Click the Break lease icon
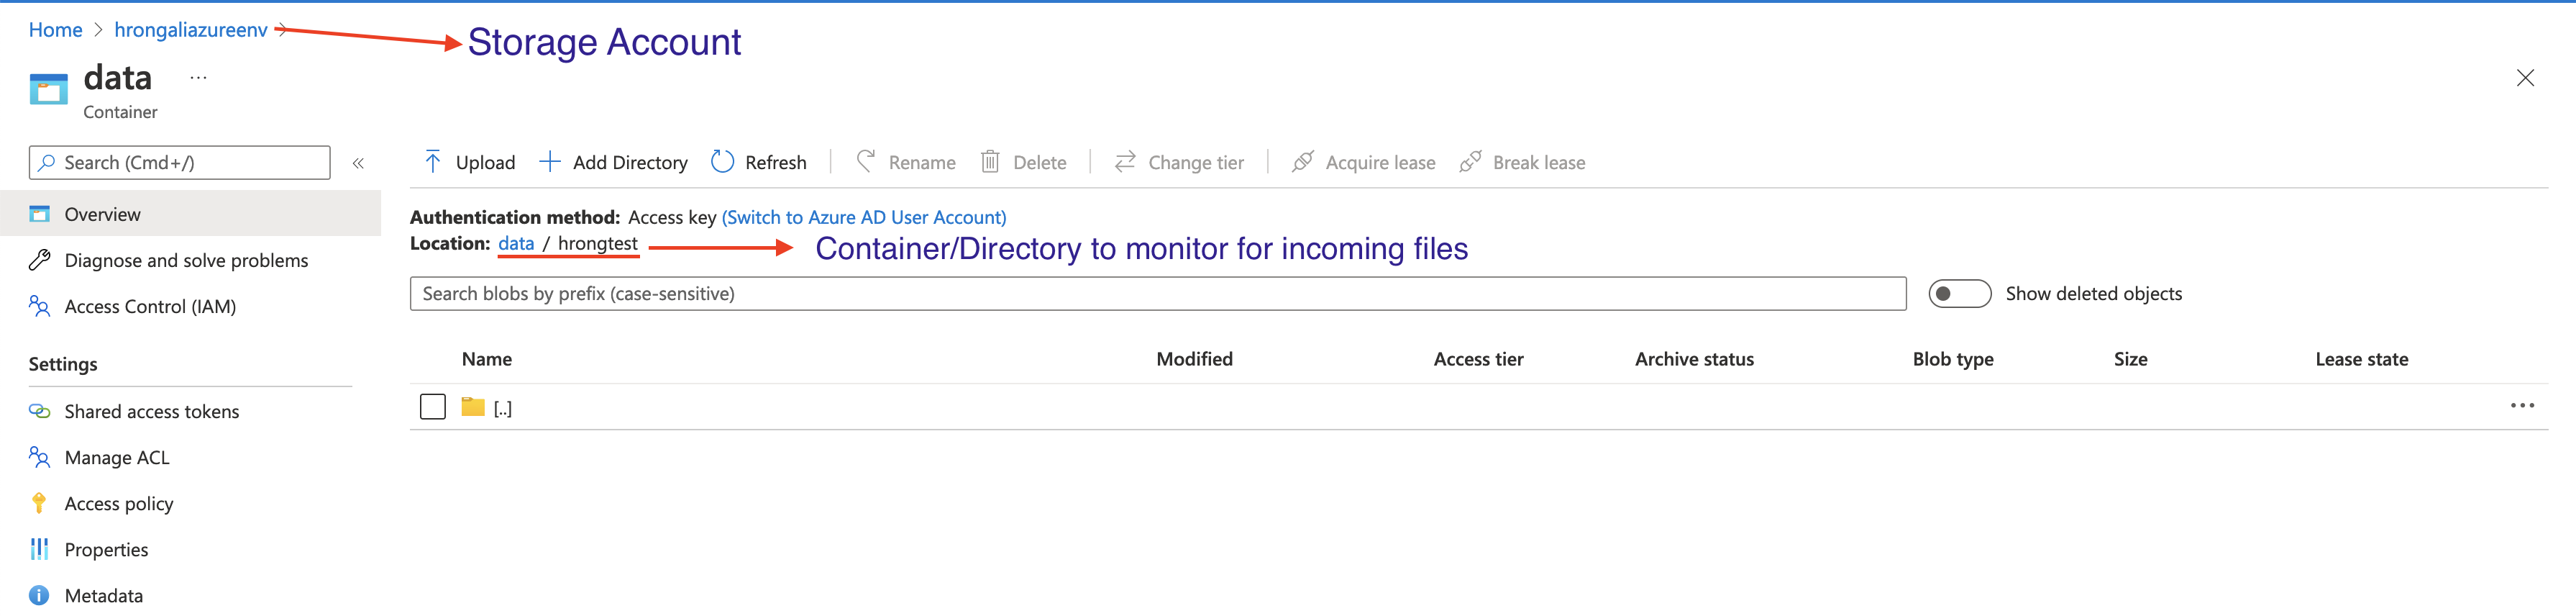The width and height of the screenshot is (2576, 616). coord(1471,161)
